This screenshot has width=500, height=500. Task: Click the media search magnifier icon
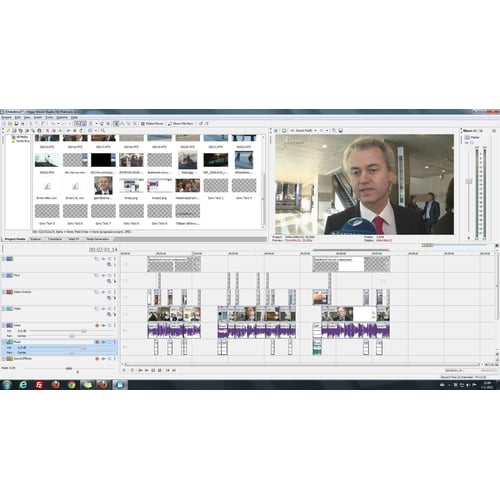point(103,130)
